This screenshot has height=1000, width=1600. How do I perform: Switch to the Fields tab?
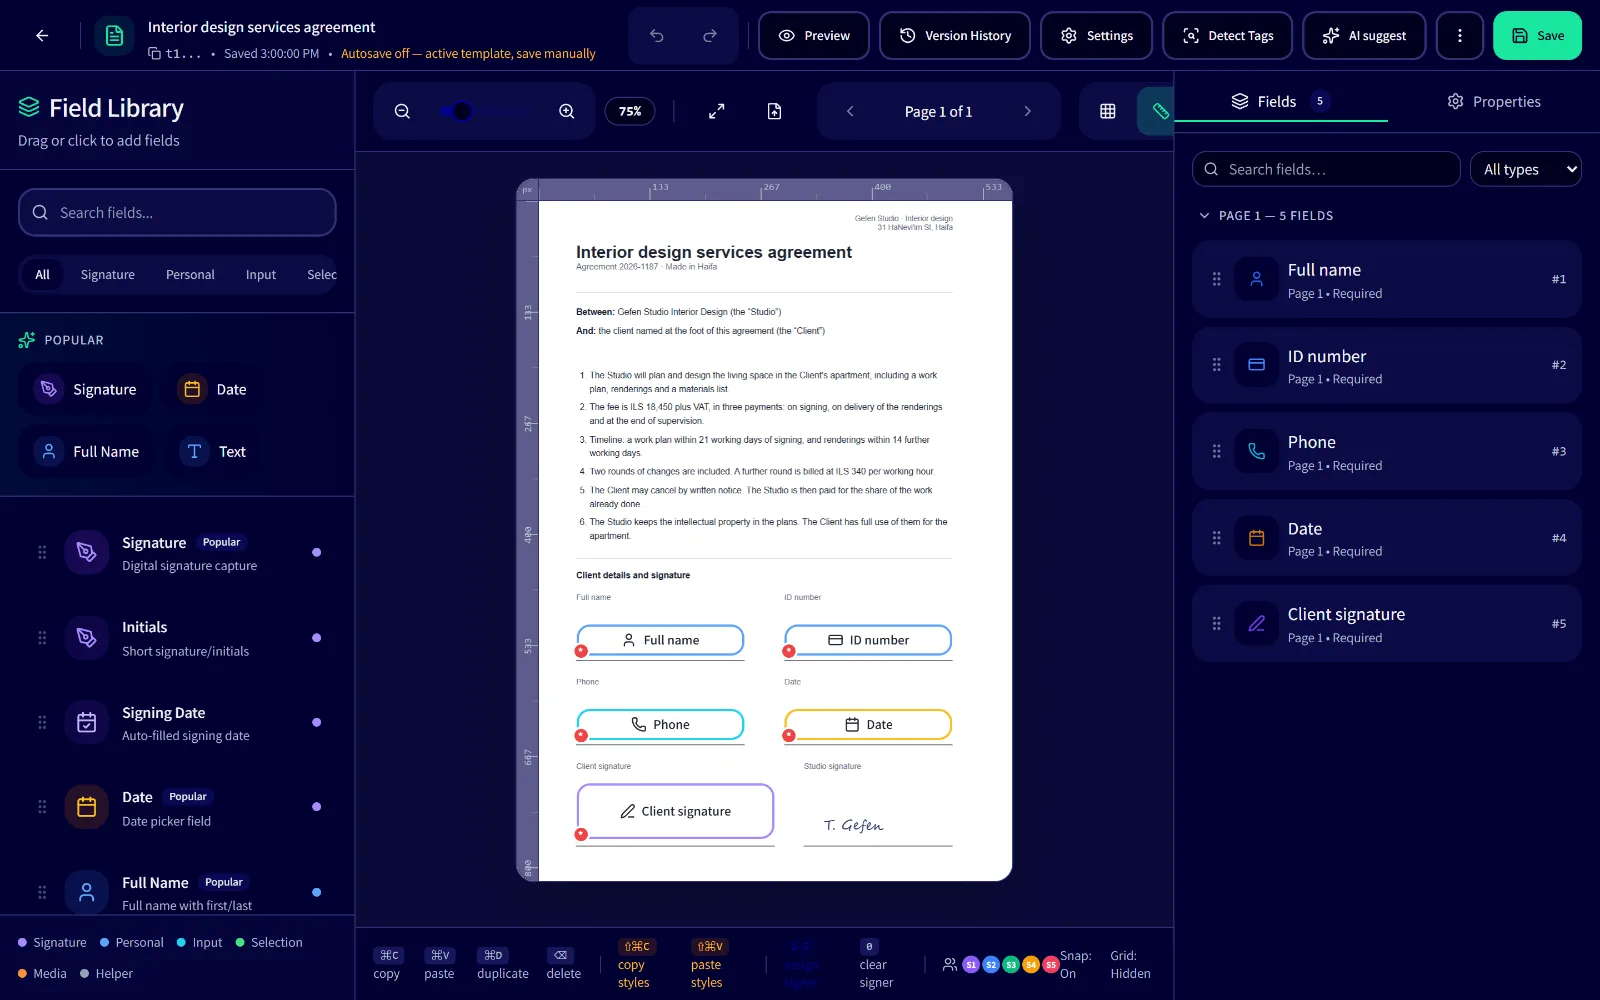pyautogui.click(x=1281, y=101)
